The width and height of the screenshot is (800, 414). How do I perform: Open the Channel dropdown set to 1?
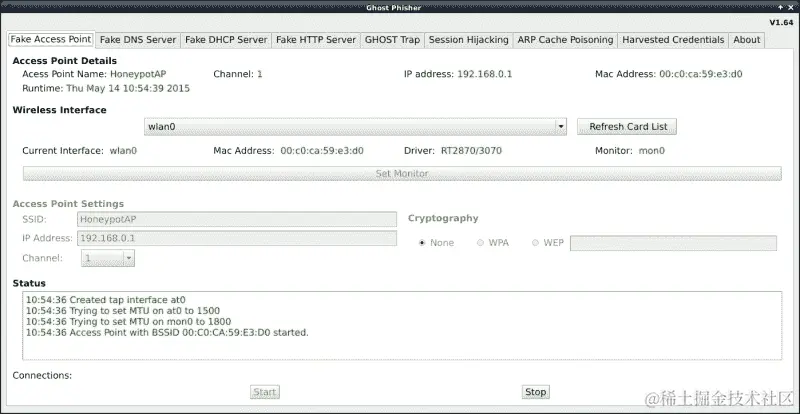point(108,258)
